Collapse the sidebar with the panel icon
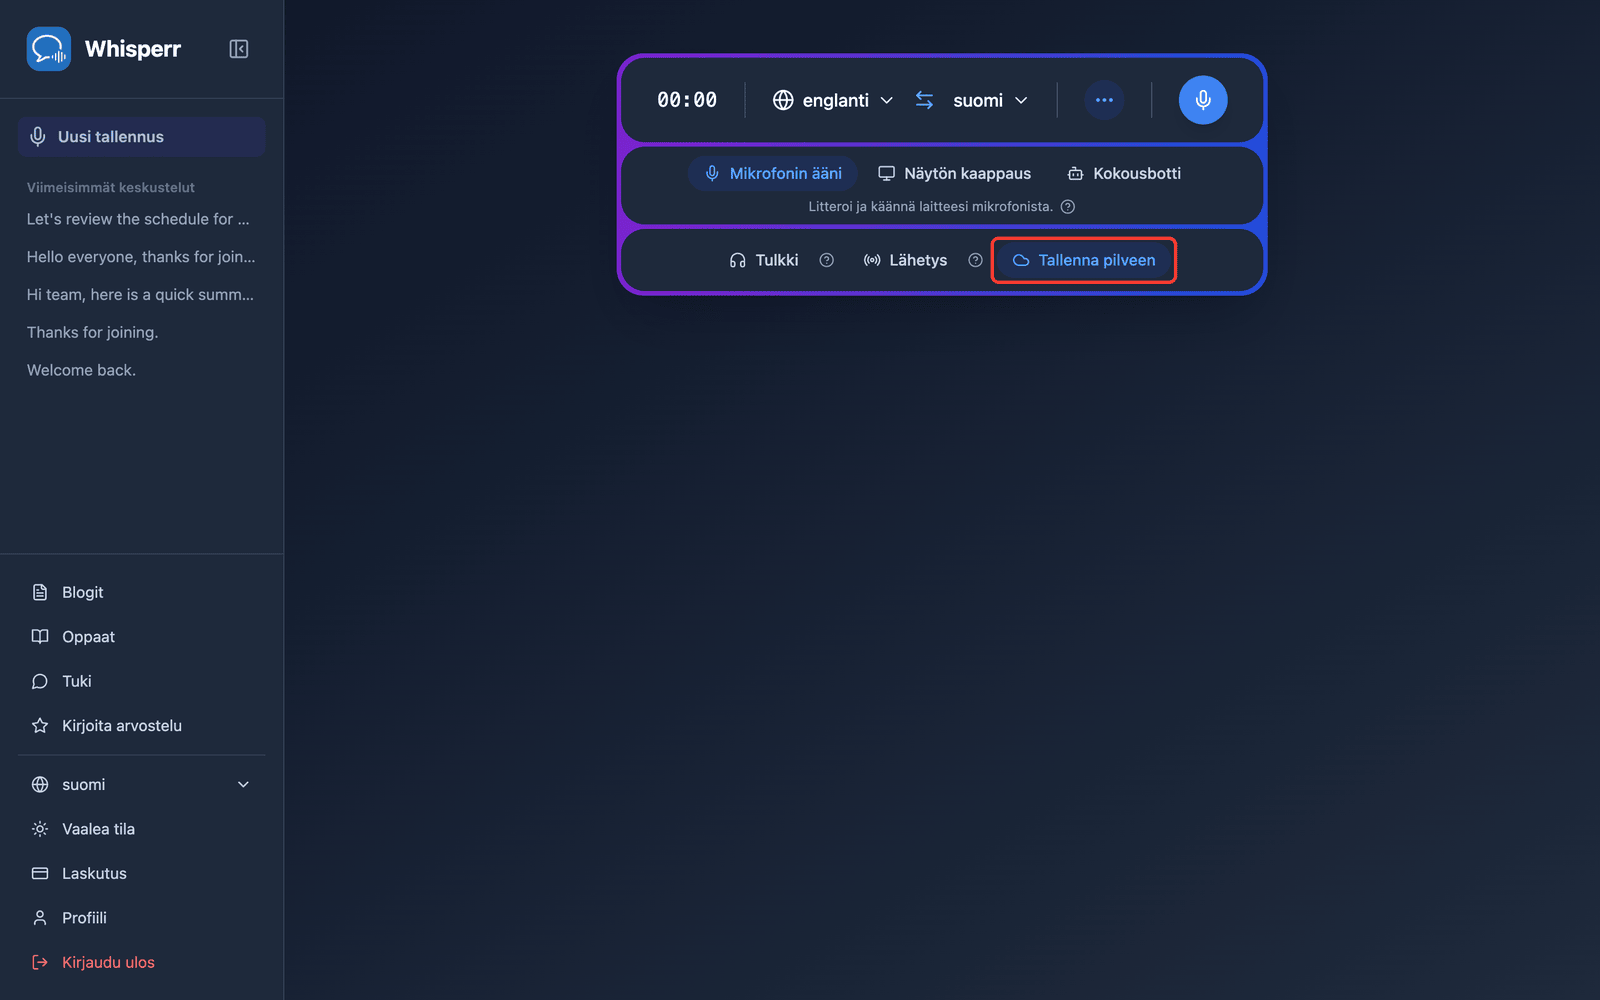The height and width of the screenshot is (1000, 1600). pos(239,49)
